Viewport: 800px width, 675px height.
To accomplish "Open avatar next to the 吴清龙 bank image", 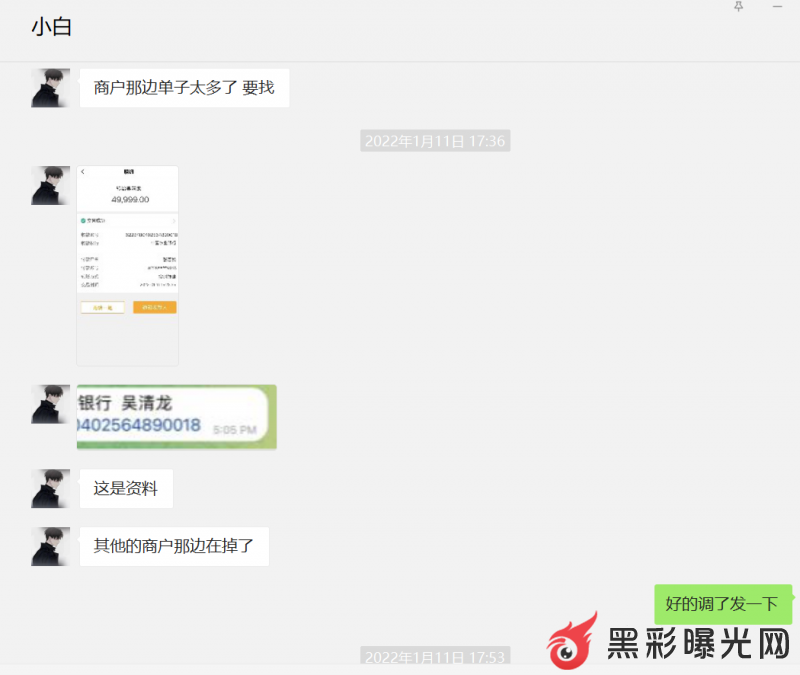I will (x=50, y=404).
